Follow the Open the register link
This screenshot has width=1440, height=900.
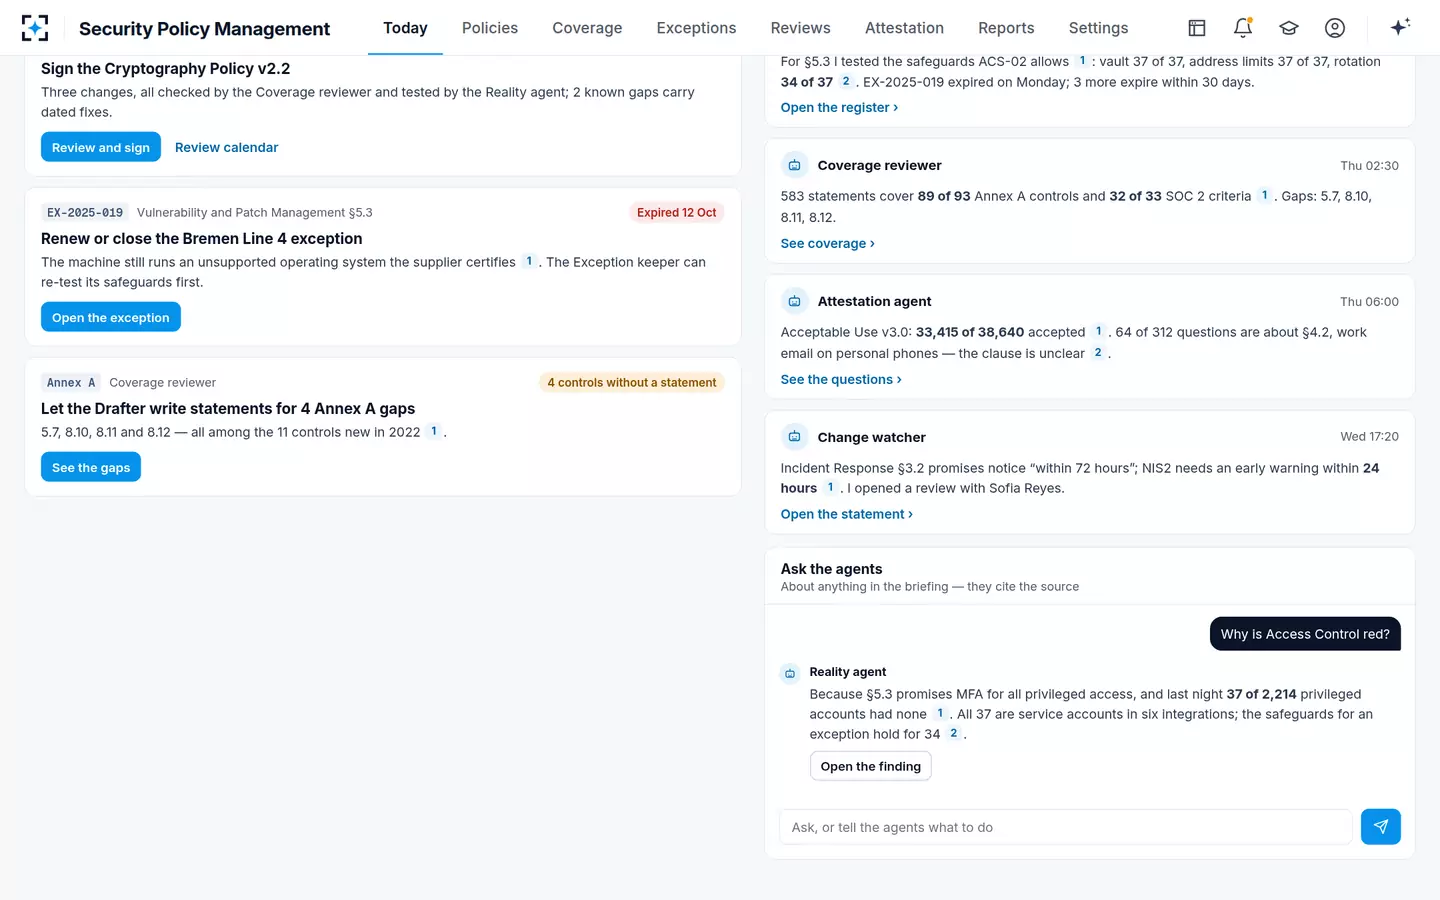click(840, 108)
